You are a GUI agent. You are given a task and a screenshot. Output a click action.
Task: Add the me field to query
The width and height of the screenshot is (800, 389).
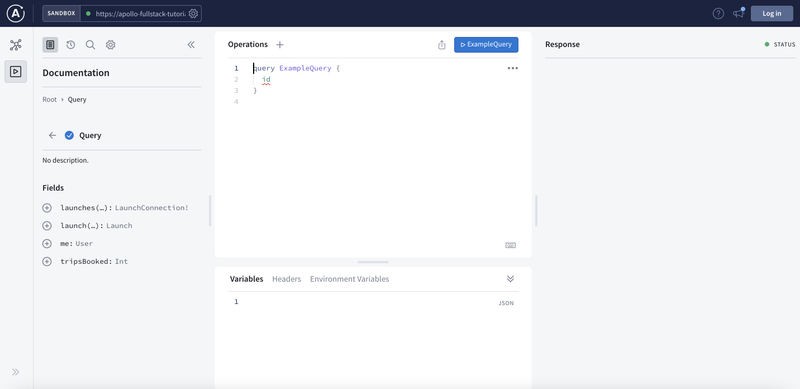[x=47, y=244]
